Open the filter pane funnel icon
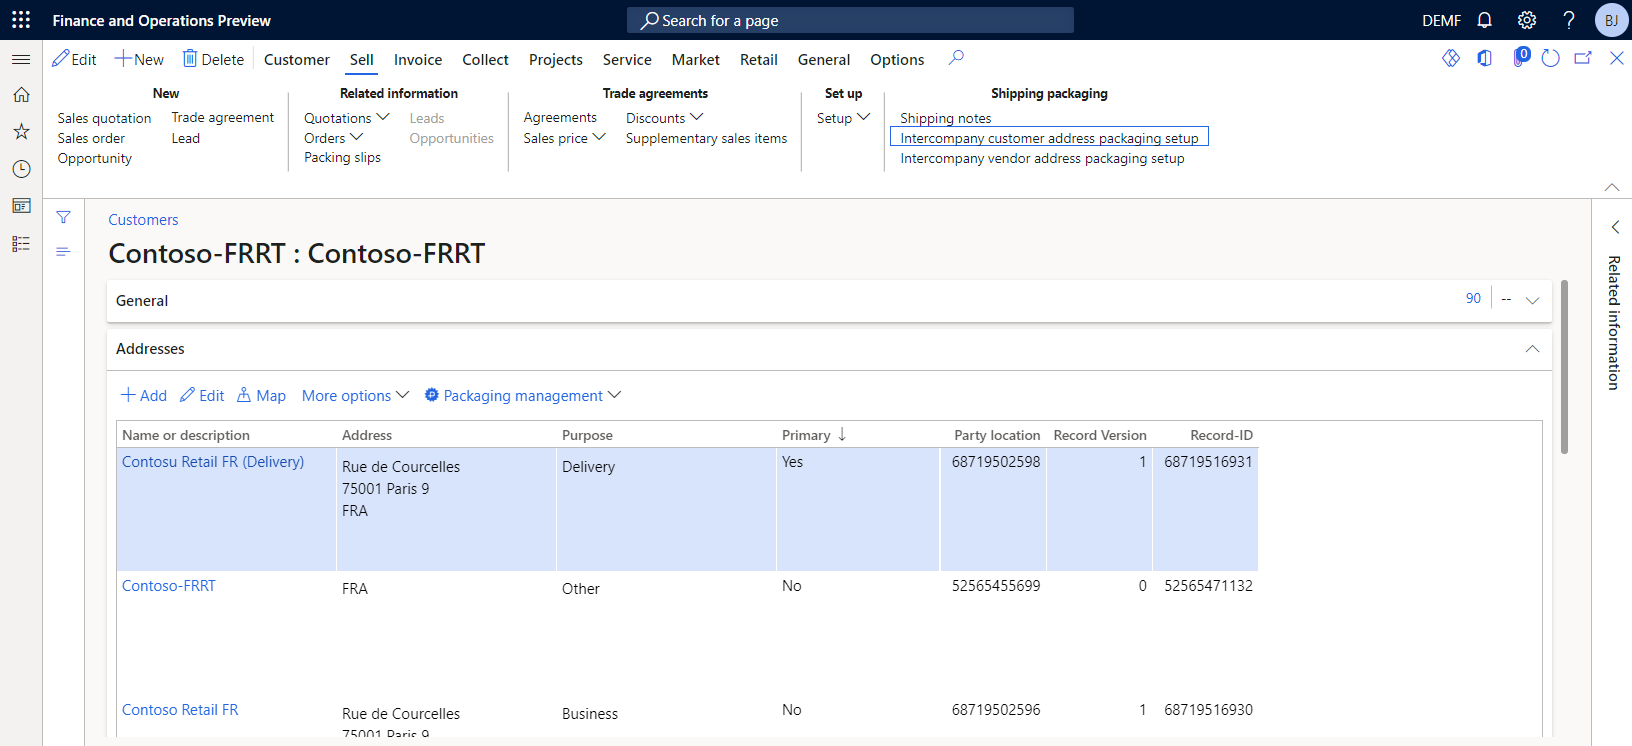This screenshot has height=746, width=1632. [63, 217]
